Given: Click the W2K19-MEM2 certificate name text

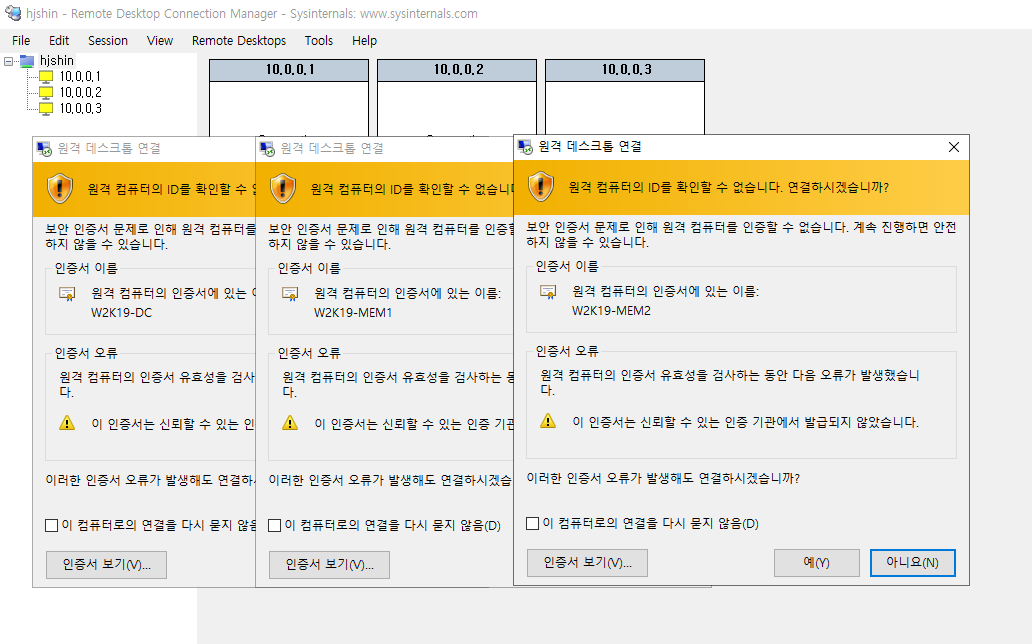Looking at the screenshot, I should [x=611, y=311].
